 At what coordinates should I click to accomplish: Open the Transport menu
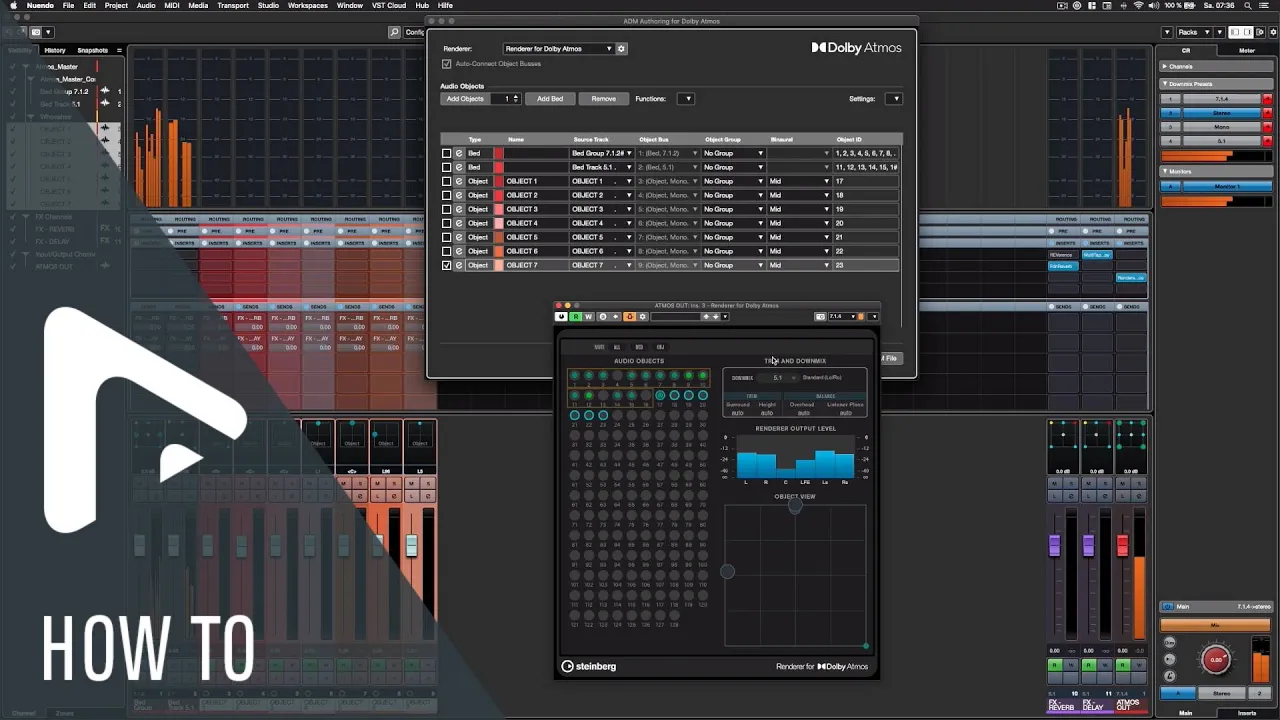233,5
